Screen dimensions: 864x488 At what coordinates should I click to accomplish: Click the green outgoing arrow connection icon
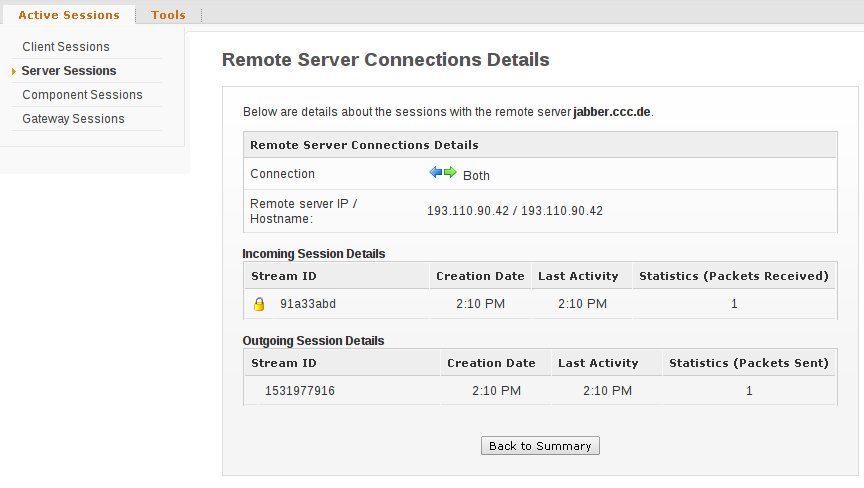pos(450,172)
